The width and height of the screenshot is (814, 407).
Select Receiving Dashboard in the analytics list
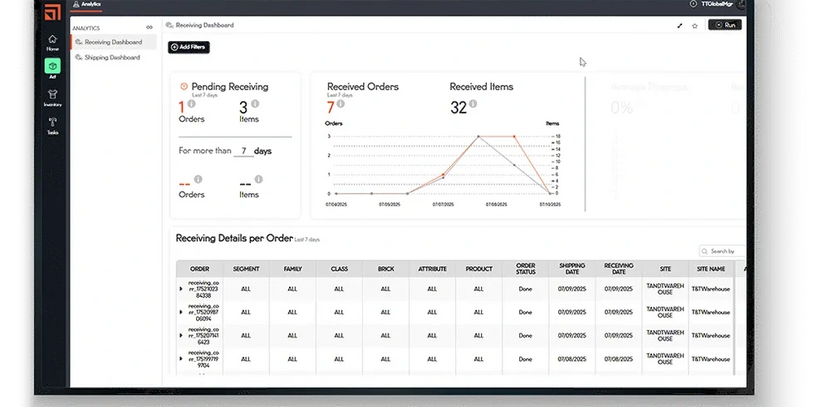click(112, 42)
